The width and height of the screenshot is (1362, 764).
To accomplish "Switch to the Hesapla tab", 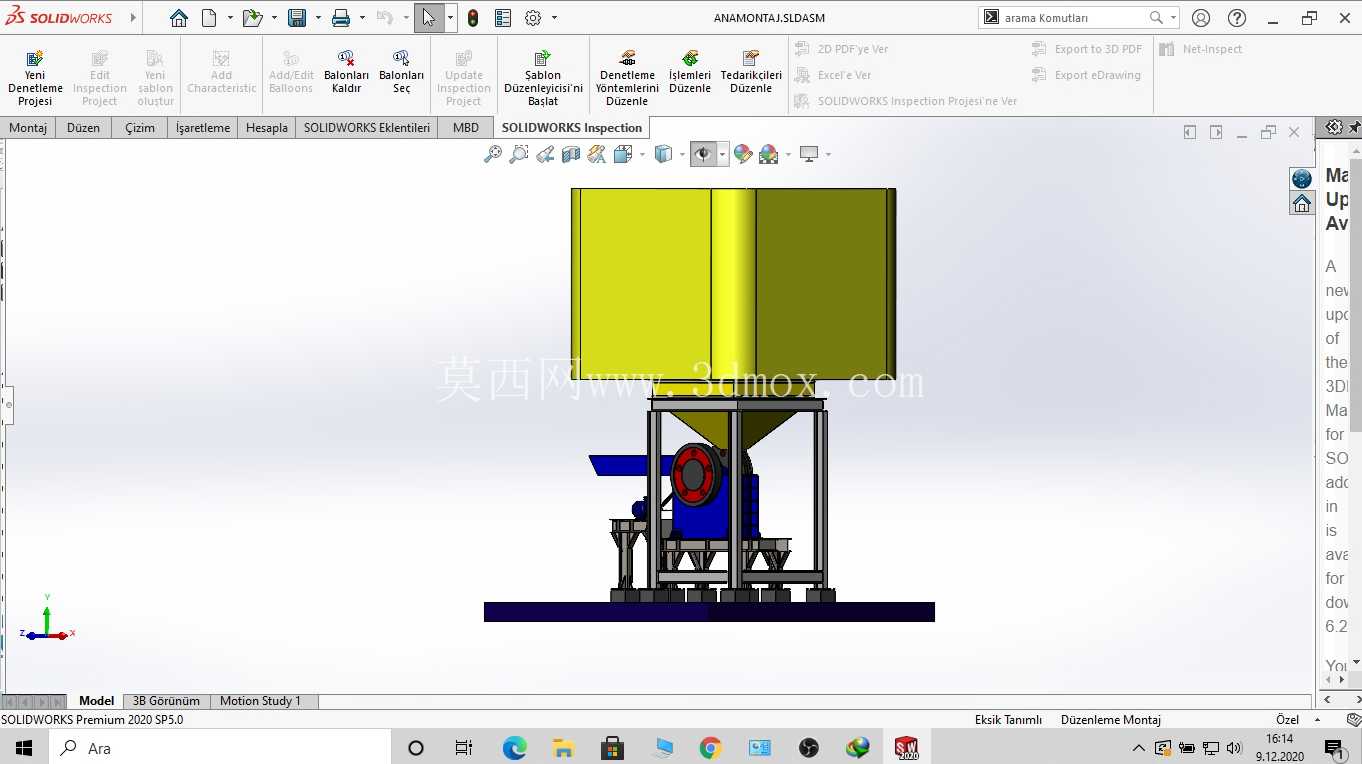I will click(x=267, y=128).
